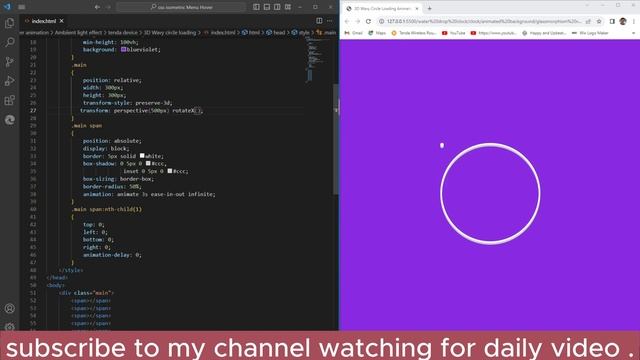Click the 'border-radius: 50%;' code line
The width and height of the screenshot is (640, 360).
(x=112, y=187)
